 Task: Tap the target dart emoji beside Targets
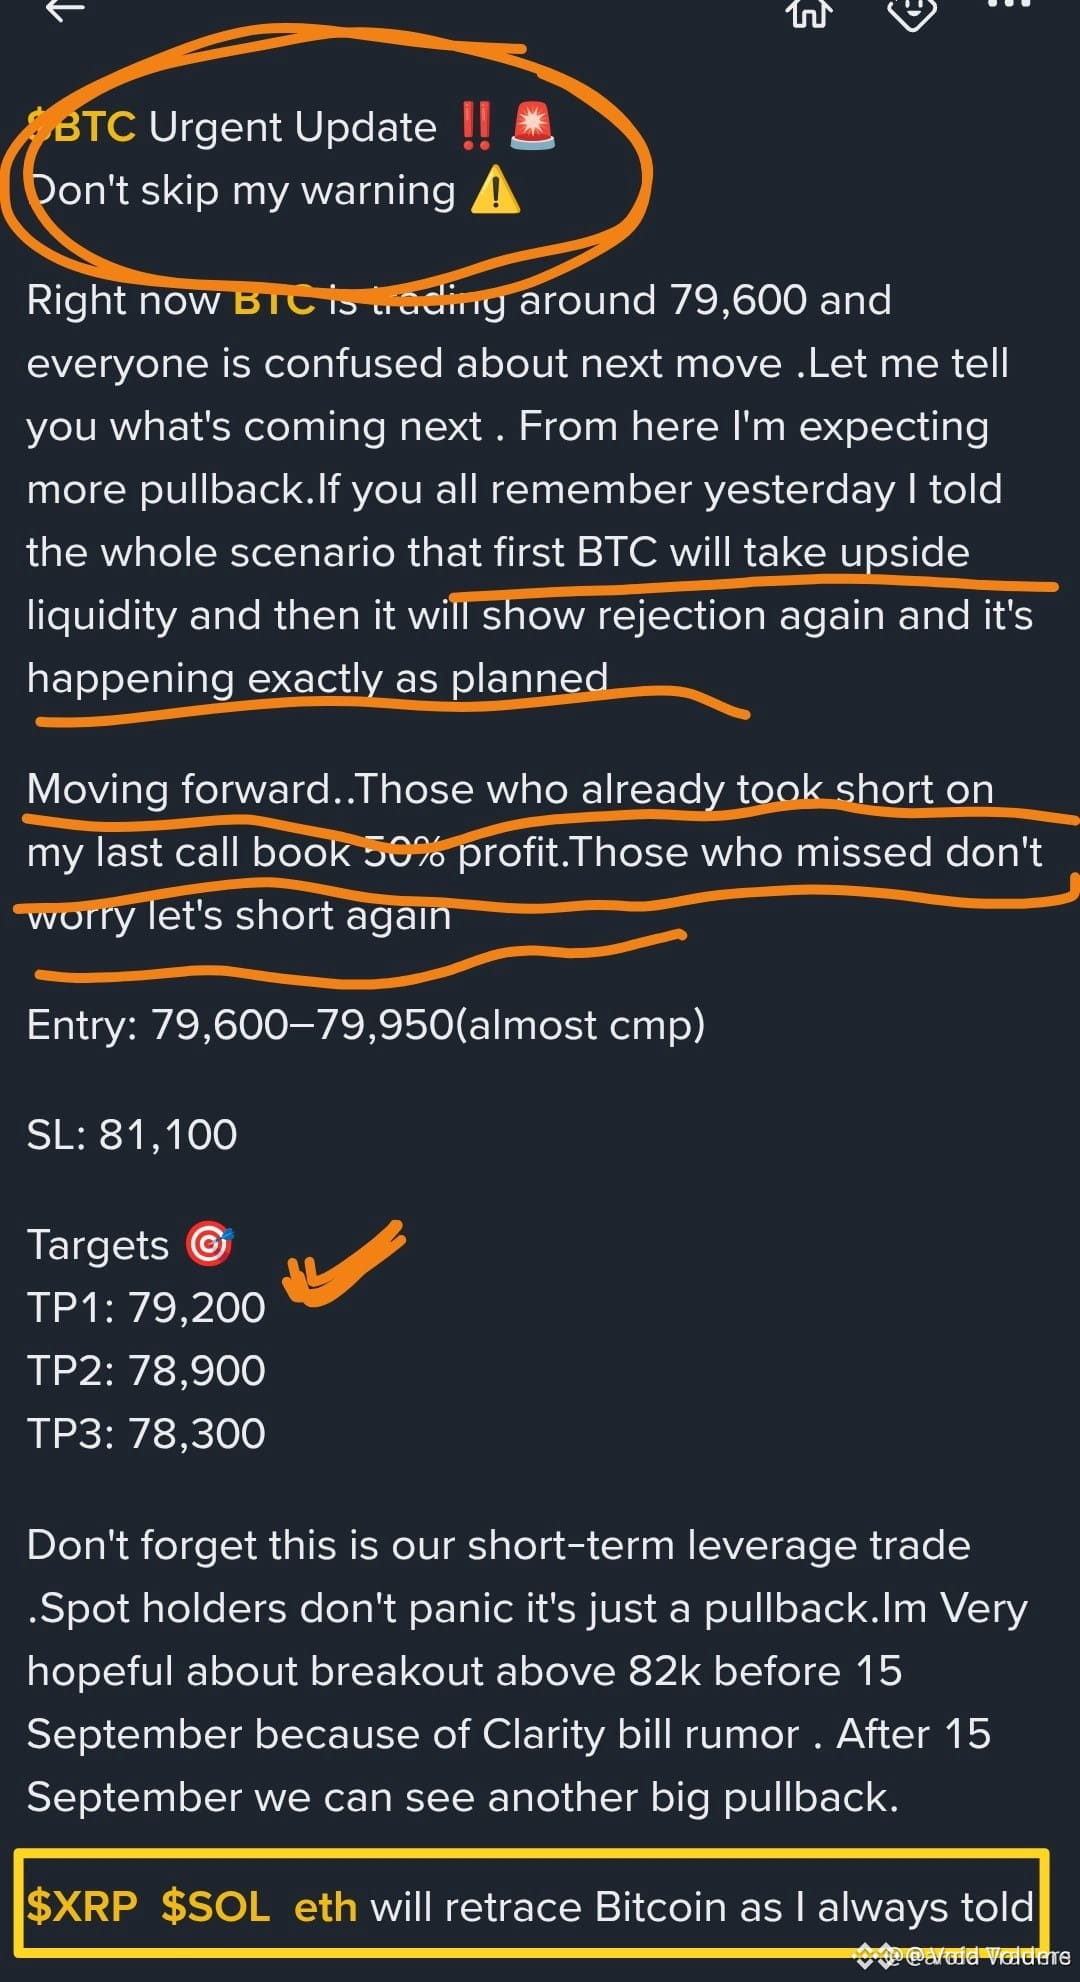tap(209, 1245)
